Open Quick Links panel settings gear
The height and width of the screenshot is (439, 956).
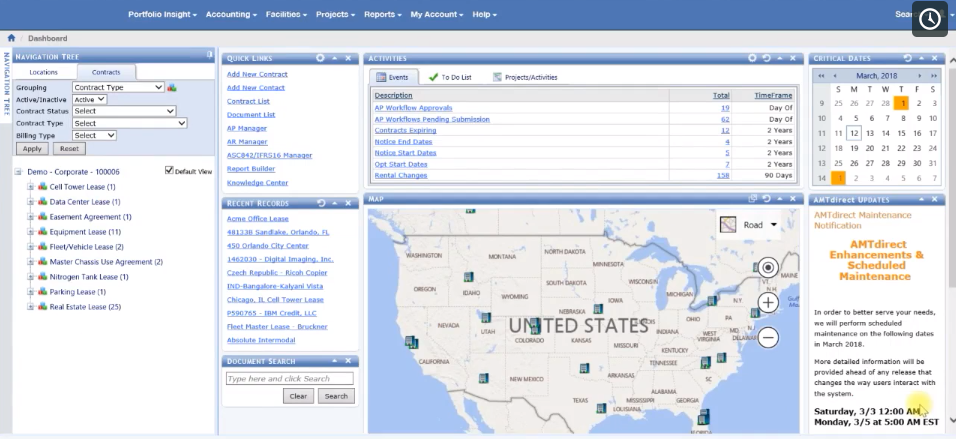(320, 58)
